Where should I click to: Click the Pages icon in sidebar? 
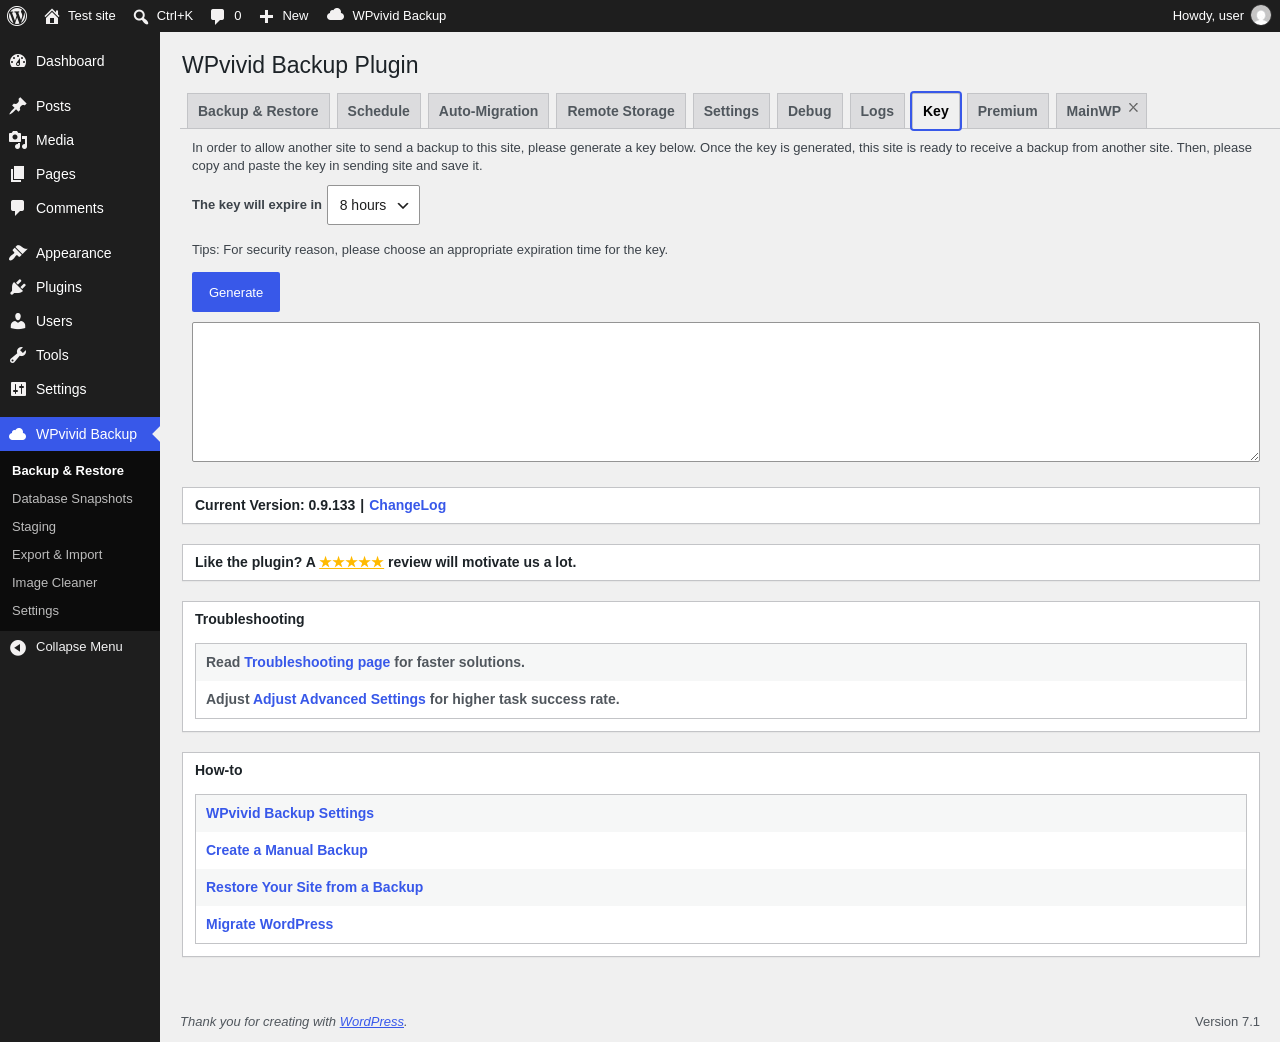pos(18,174)
